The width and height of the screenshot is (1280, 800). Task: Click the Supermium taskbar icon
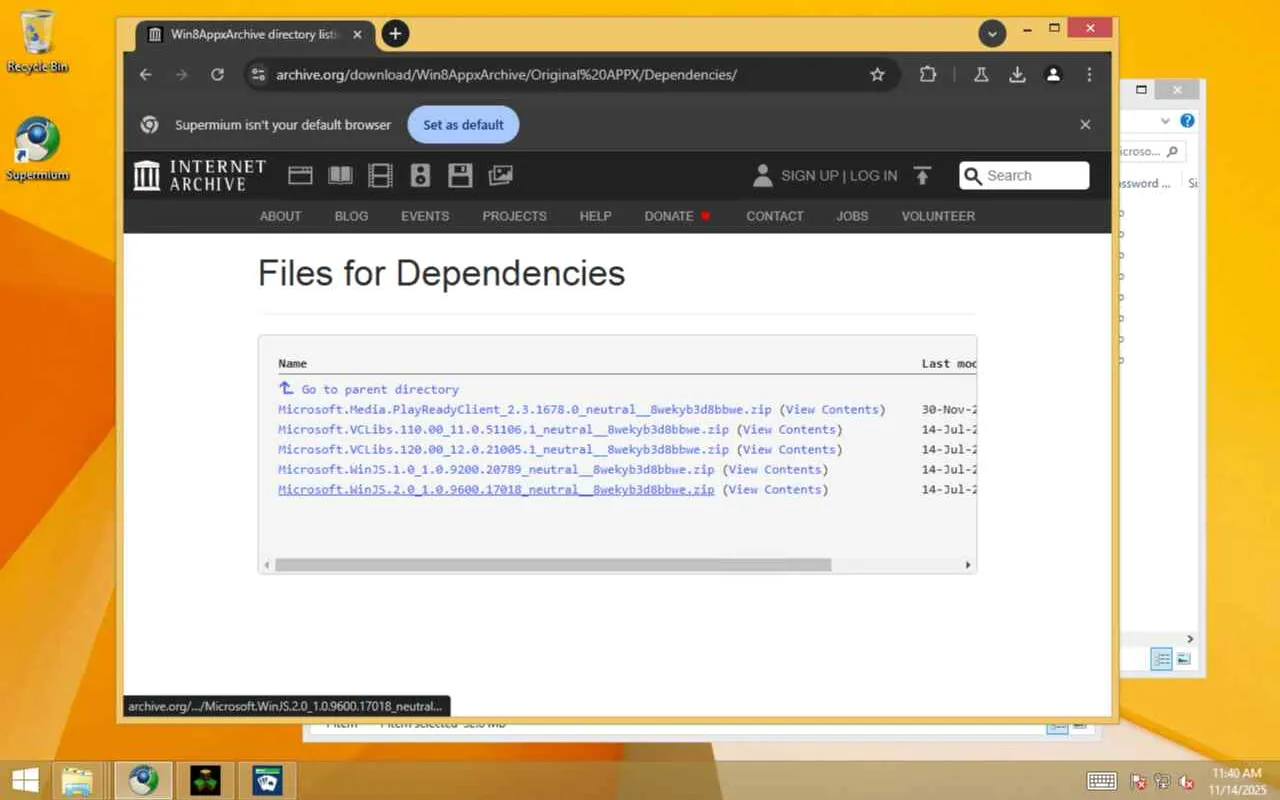[x=143, y=780]
